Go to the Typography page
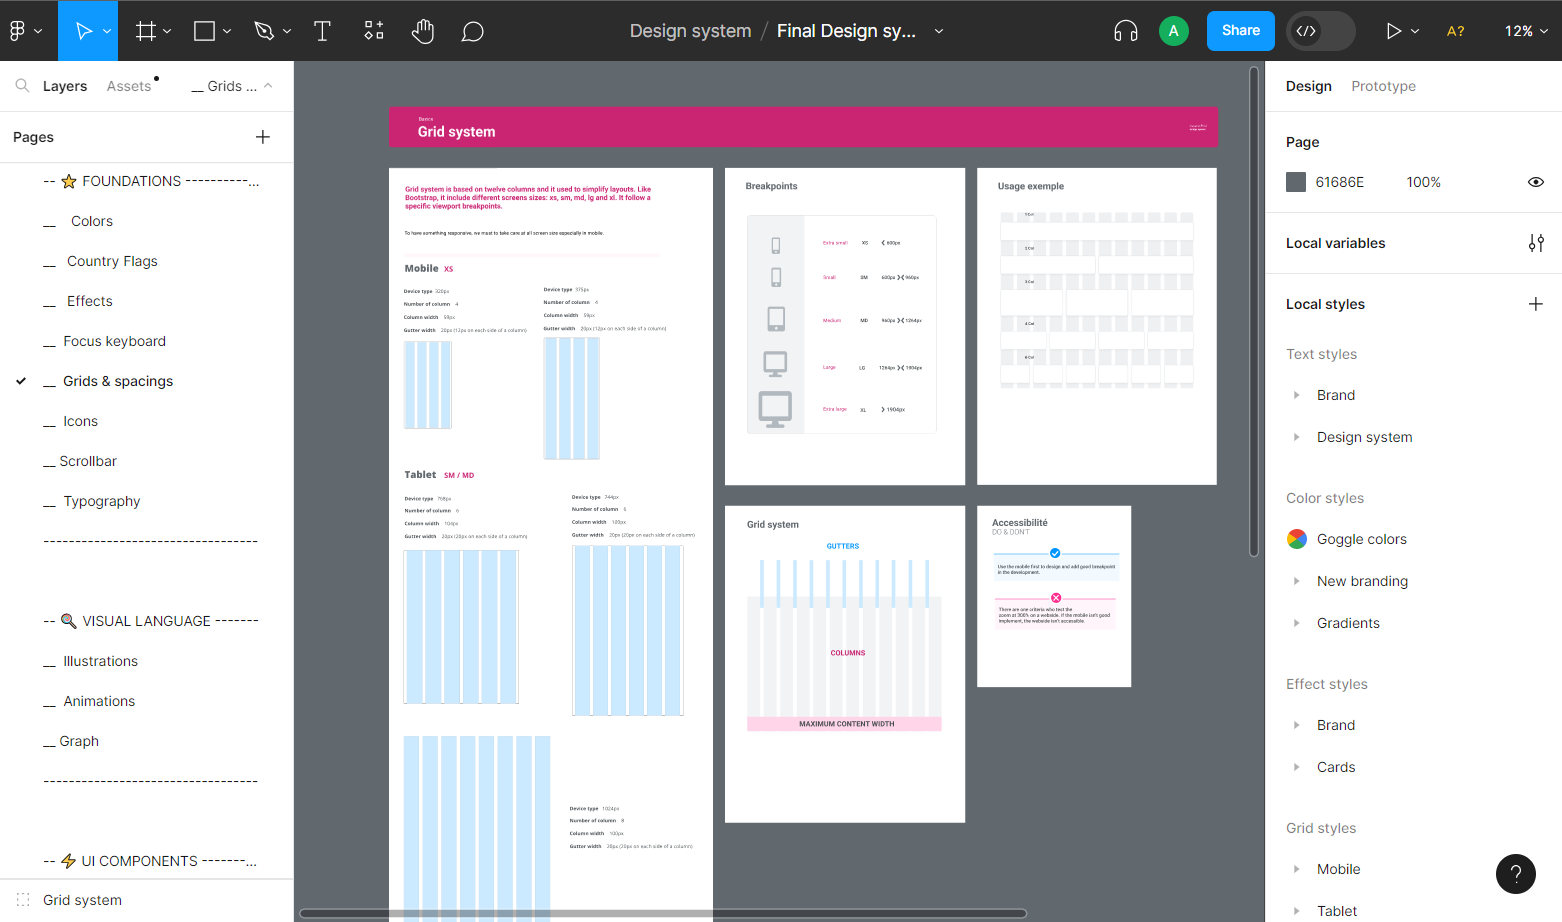 point(102,501)
